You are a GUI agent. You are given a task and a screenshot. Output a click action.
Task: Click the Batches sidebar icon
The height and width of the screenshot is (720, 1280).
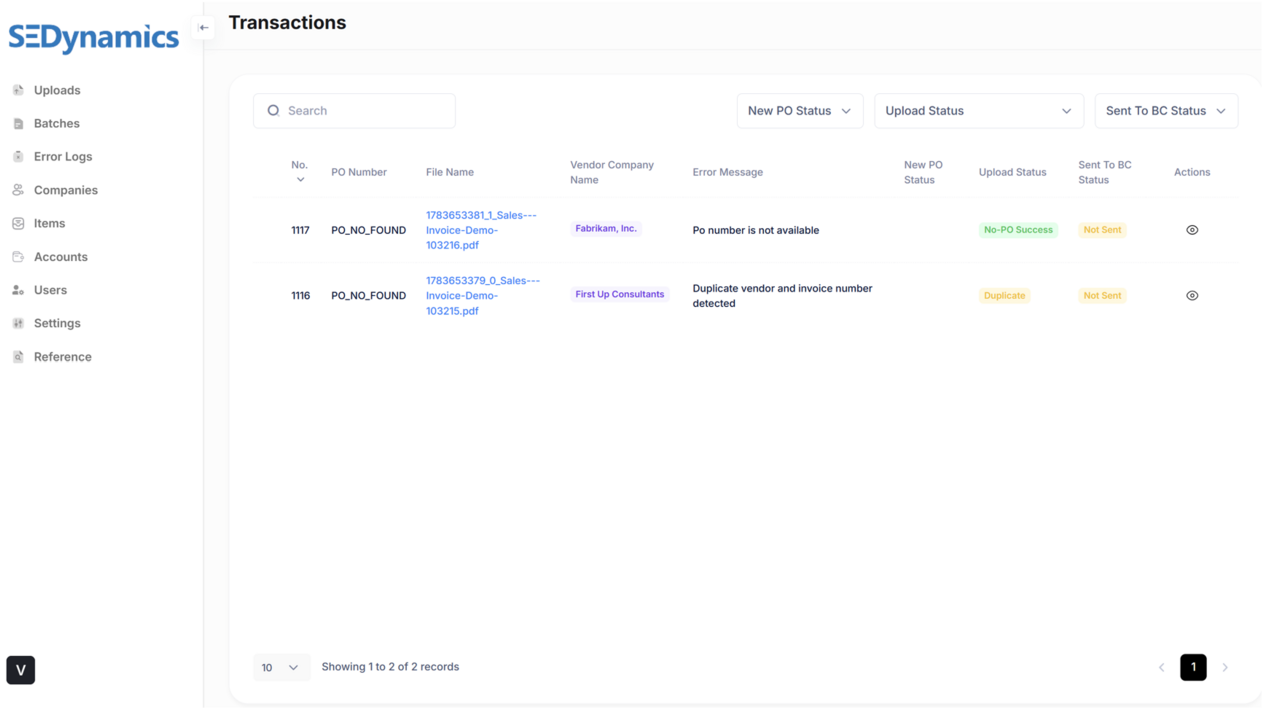tap(18, 123)
